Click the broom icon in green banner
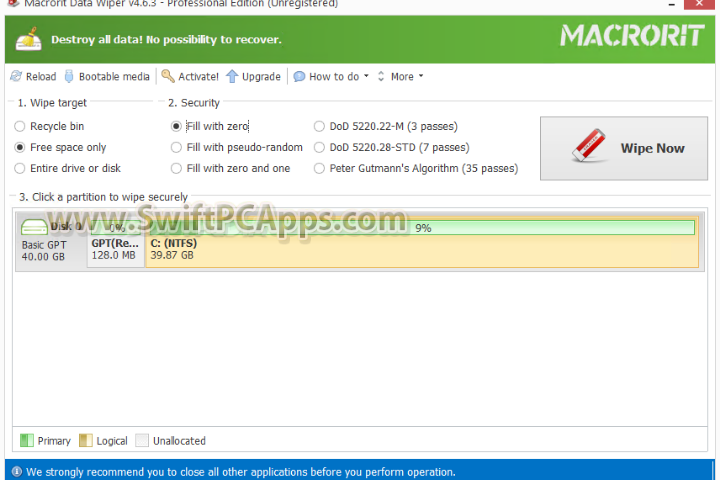The width and height of the screenshot is (720, 480). pos(28,39)
